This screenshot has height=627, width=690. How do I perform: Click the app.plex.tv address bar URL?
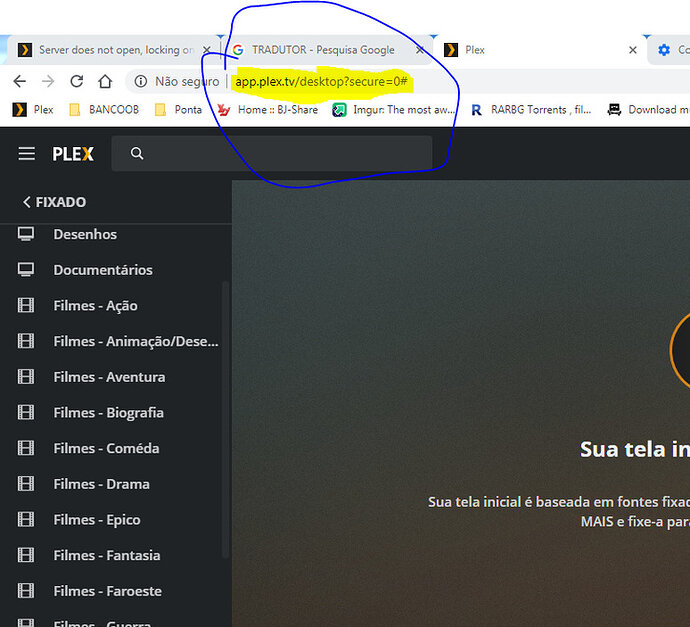click(321, 81)
